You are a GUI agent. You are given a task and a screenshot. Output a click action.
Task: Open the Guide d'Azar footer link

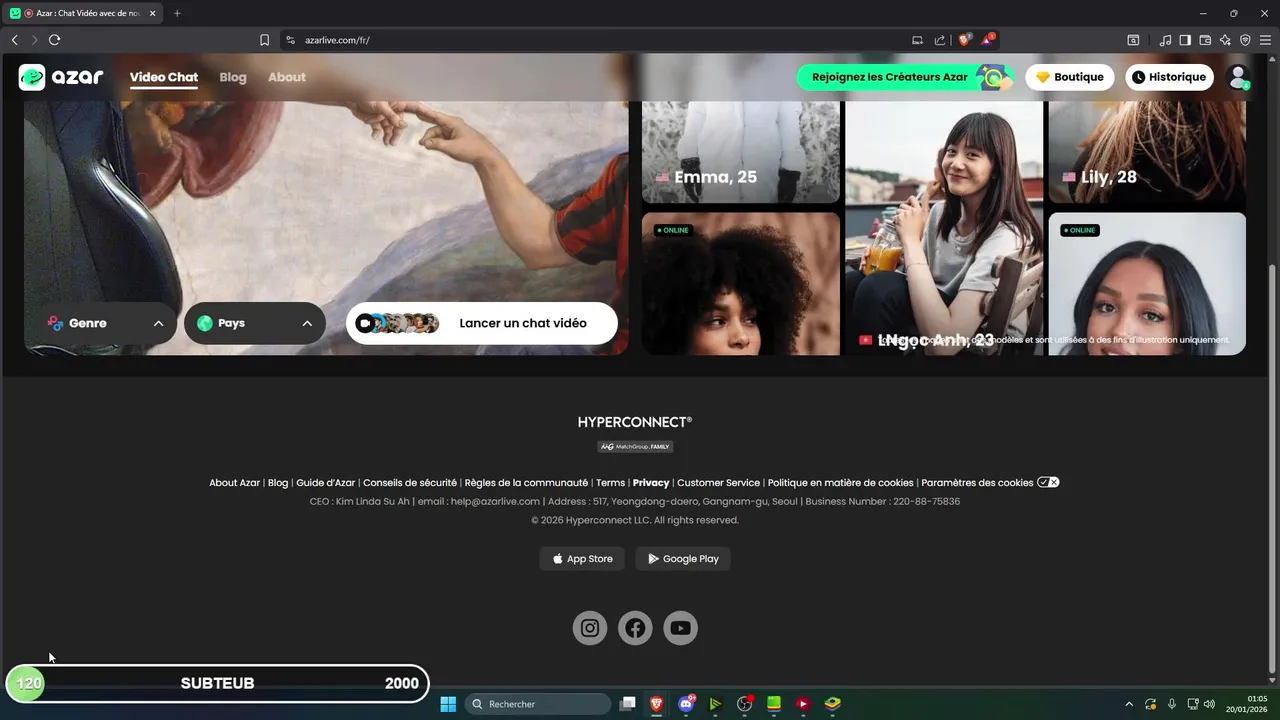tap(326, 483)
